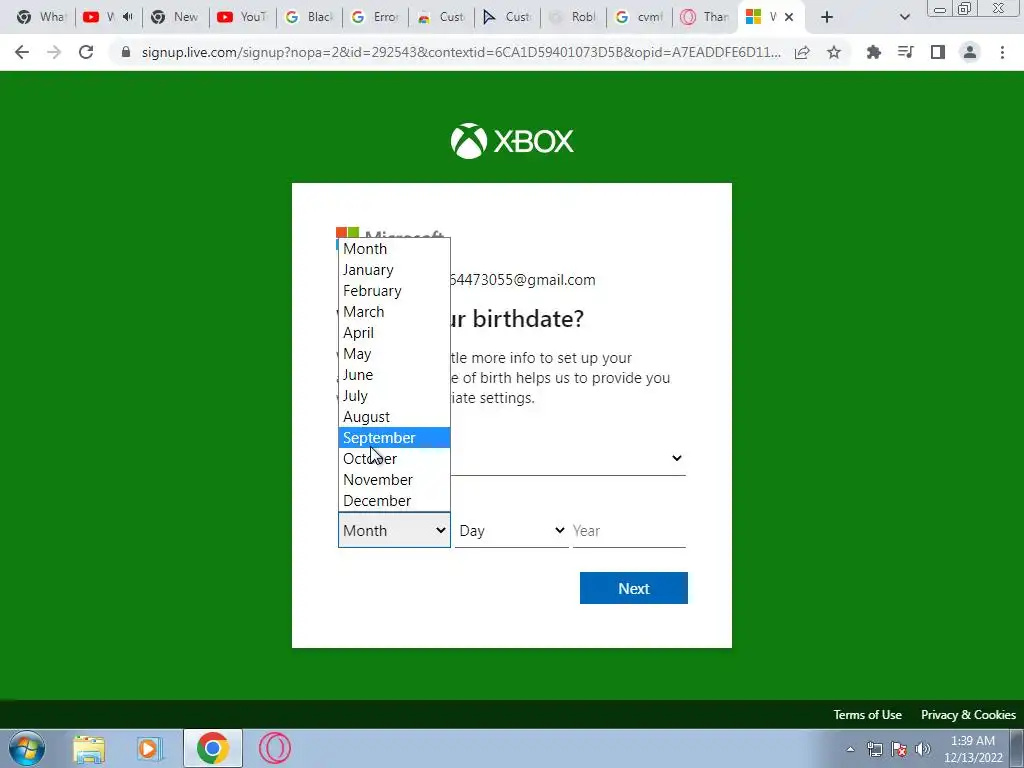Open the Windows Start button
This screenshot has height=768, width=1024.
27,748
